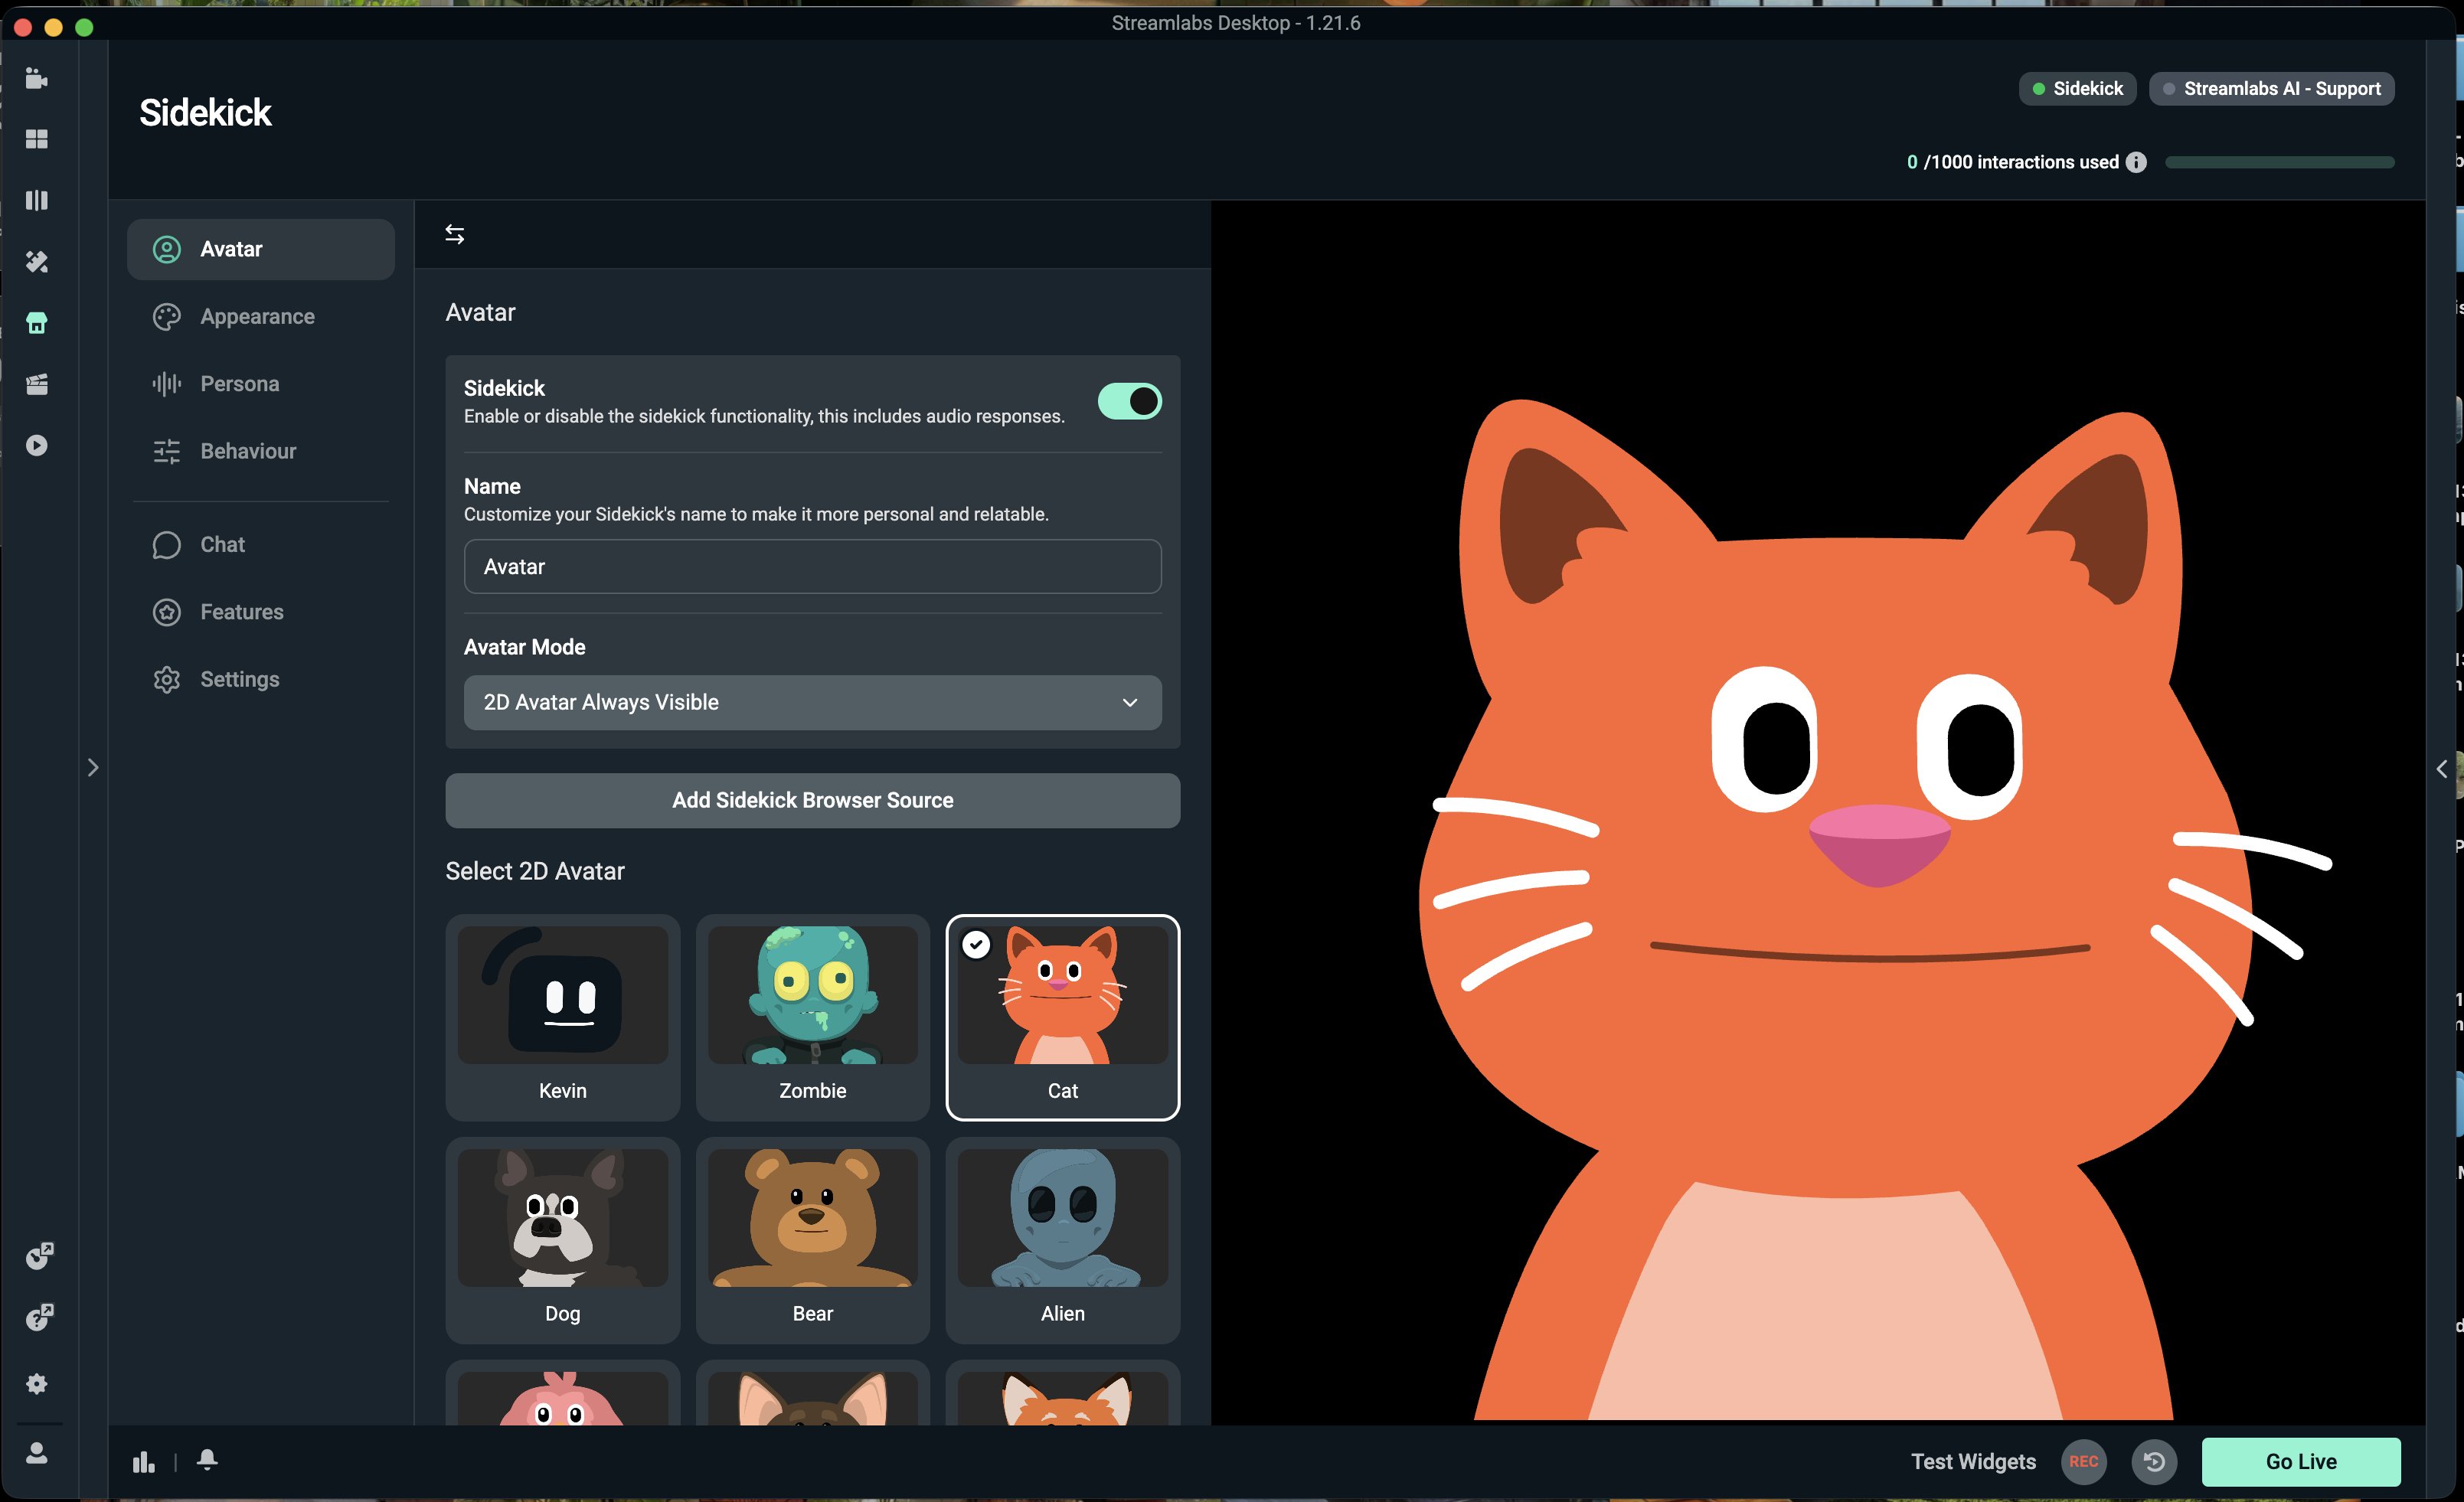This screenshot has width=2464, height=1502.
Task: Select the Bear avatar
Action: point(812,1240)
